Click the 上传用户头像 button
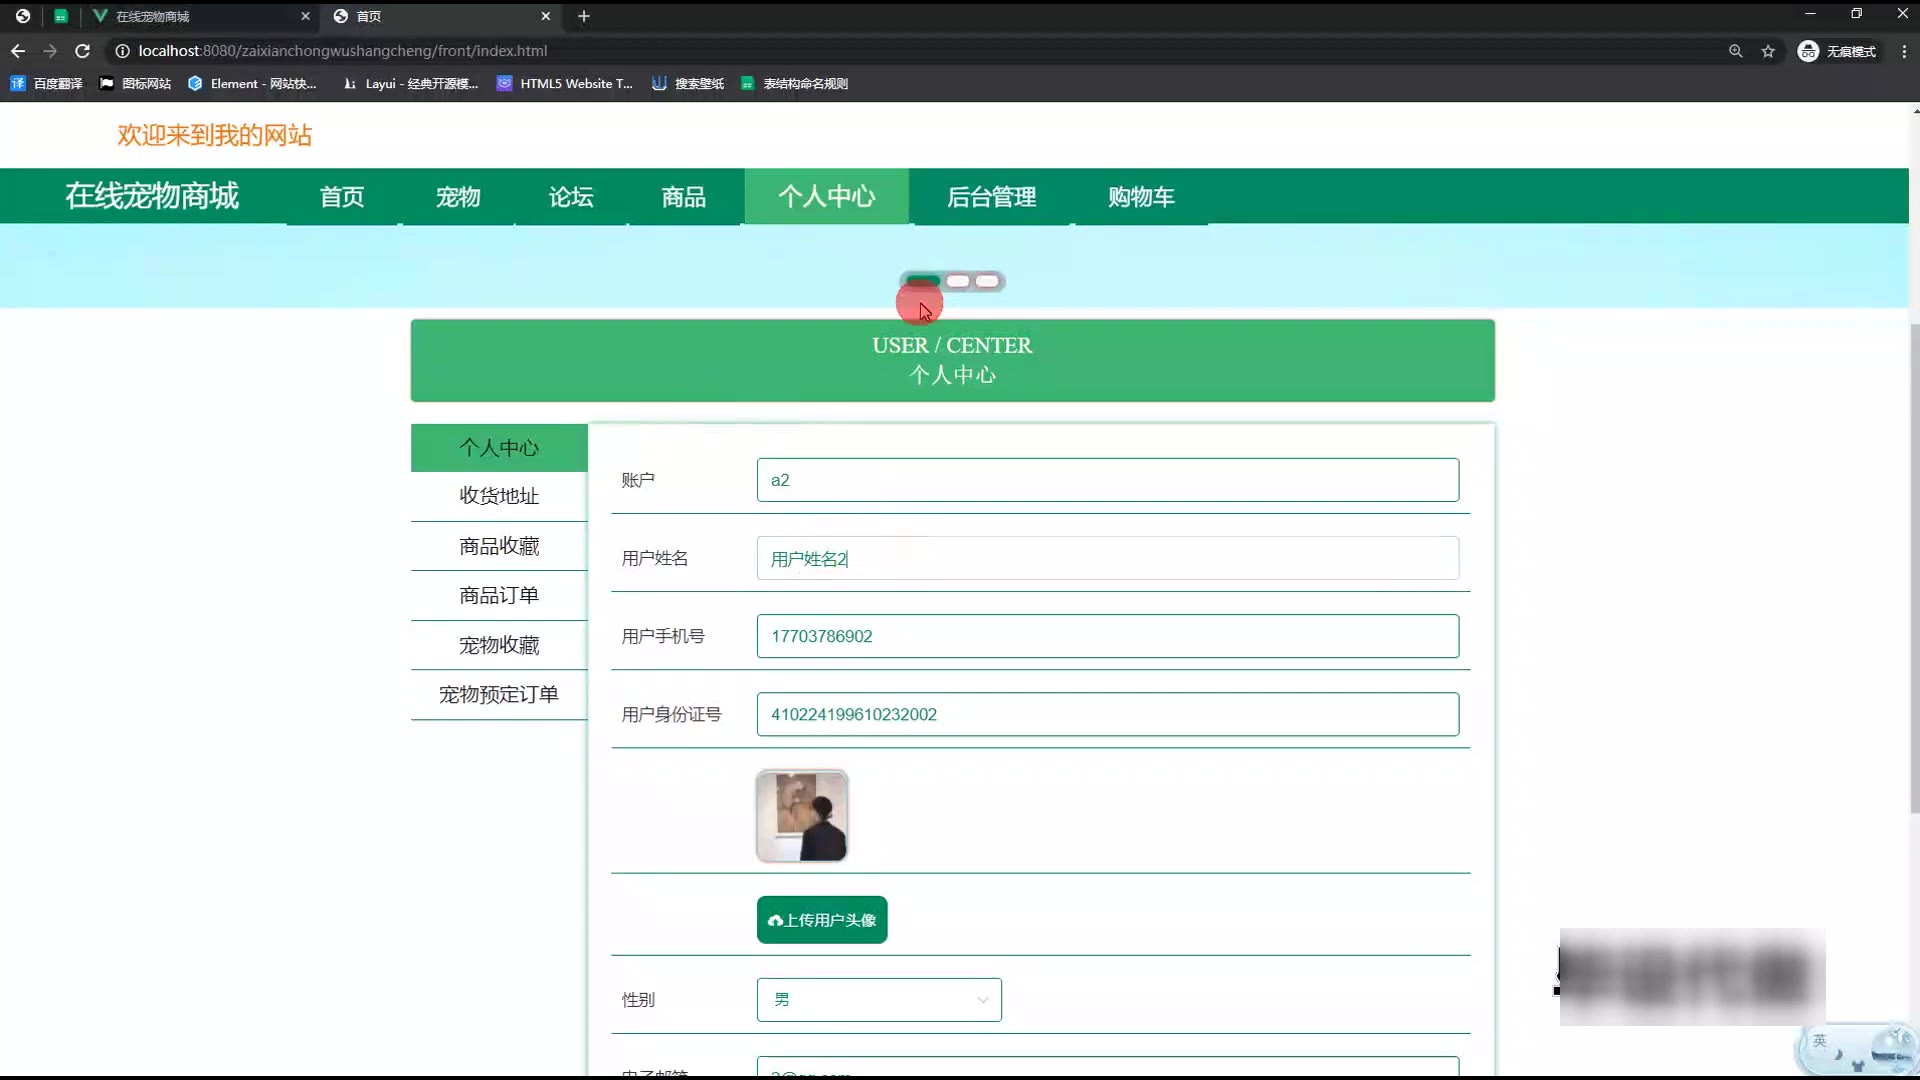This screenshot has height=1080, width=1920. (x=822, y=920)
